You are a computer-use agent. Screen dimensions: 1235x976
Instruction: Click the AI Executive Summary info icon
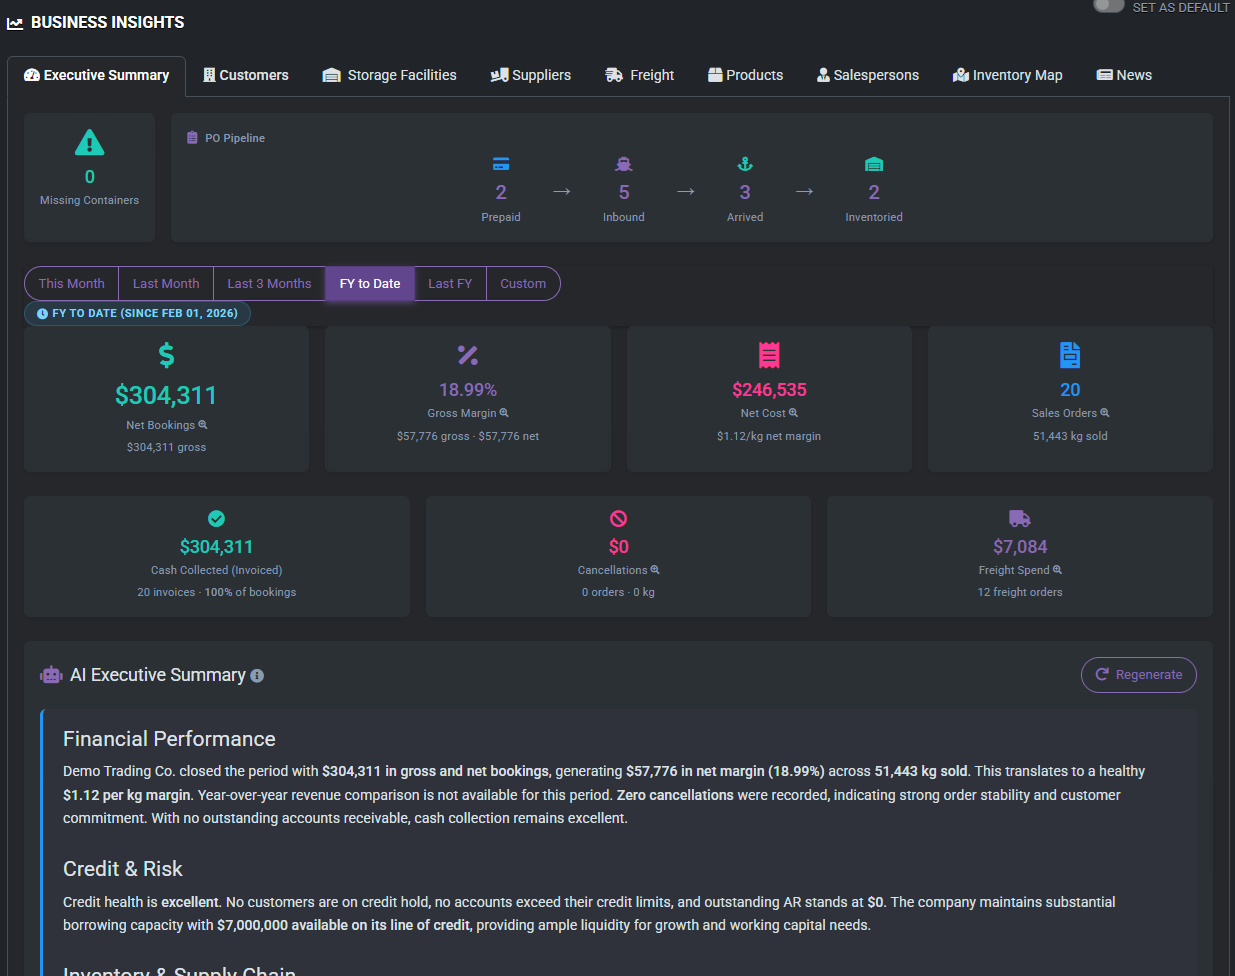257,676
